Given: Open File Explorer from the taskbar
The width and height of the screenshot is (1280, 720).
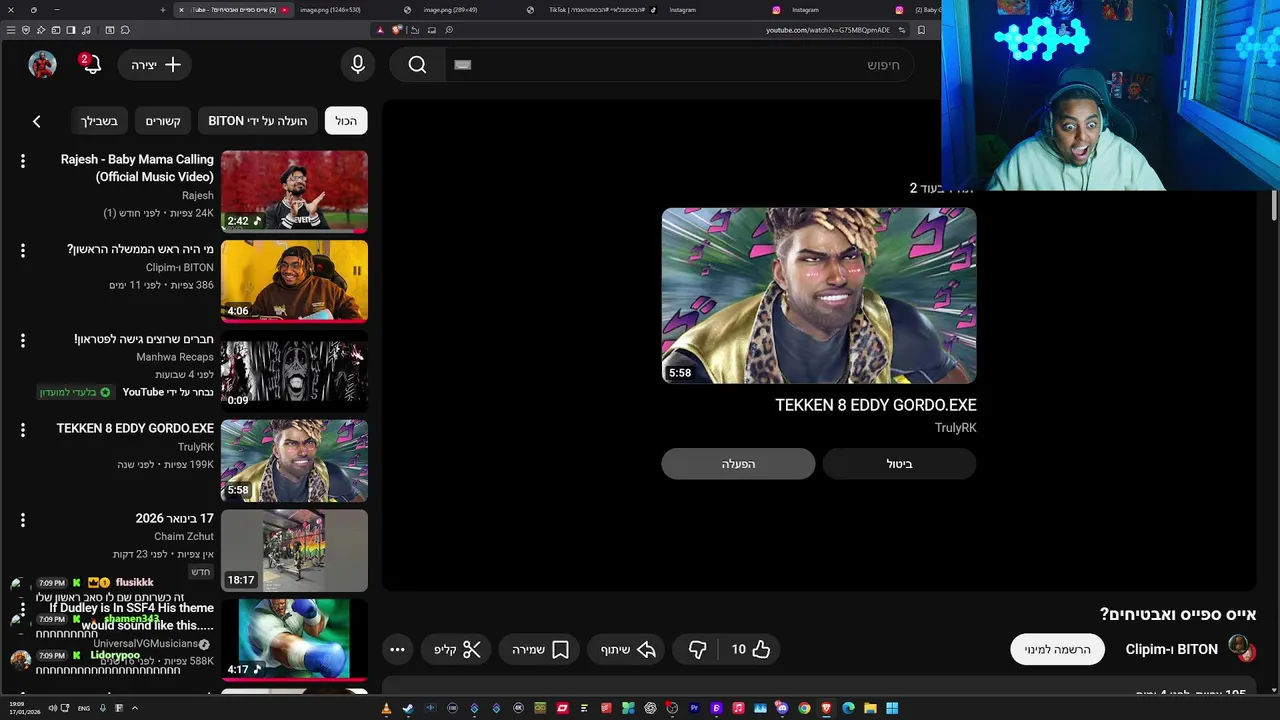Looking at the screenshot, I should click(x=870, y=708).
